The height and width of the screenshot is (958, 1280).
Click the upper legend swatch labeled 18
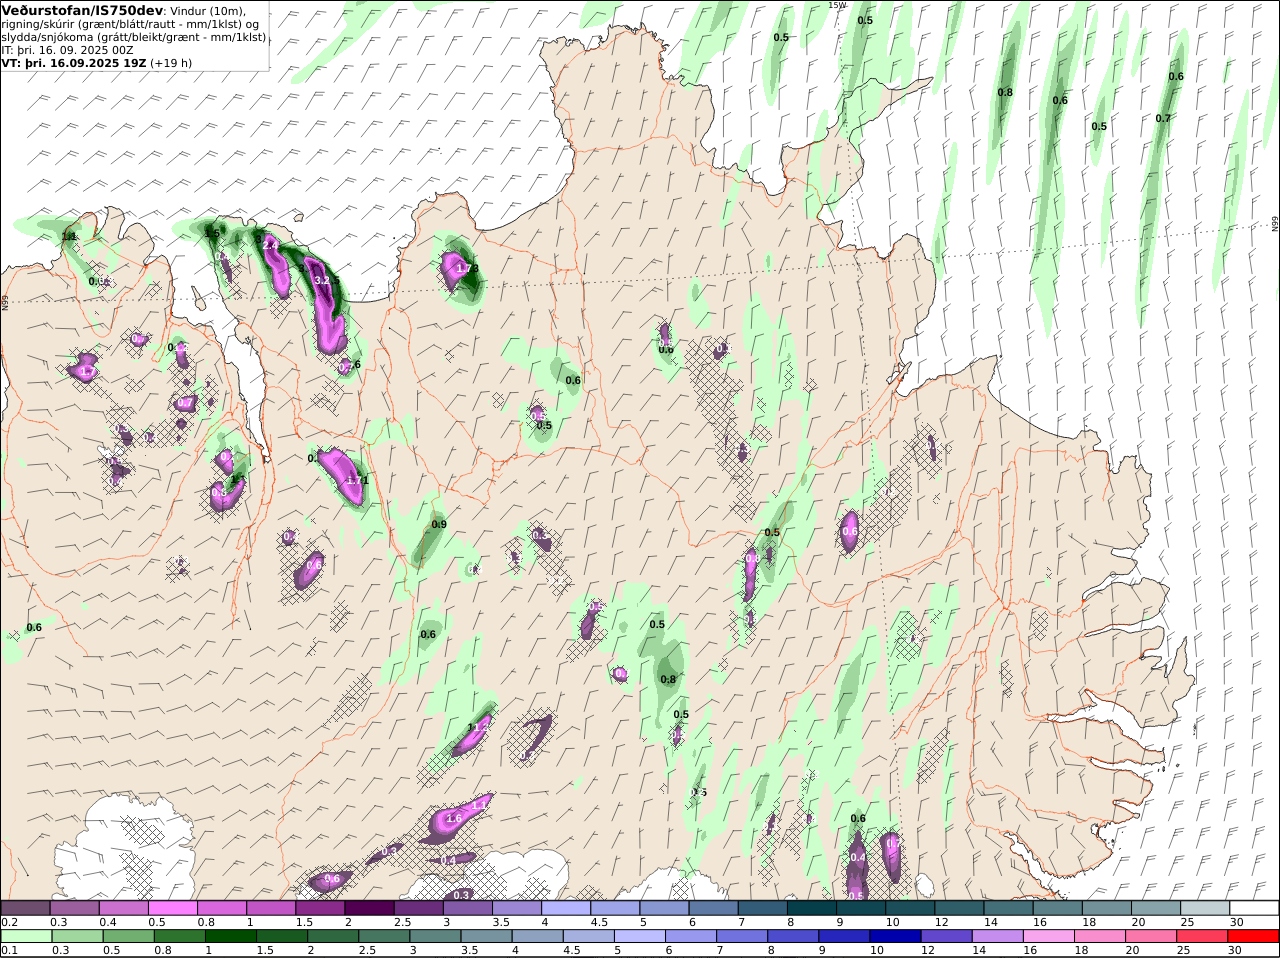tap(1105, 907)
